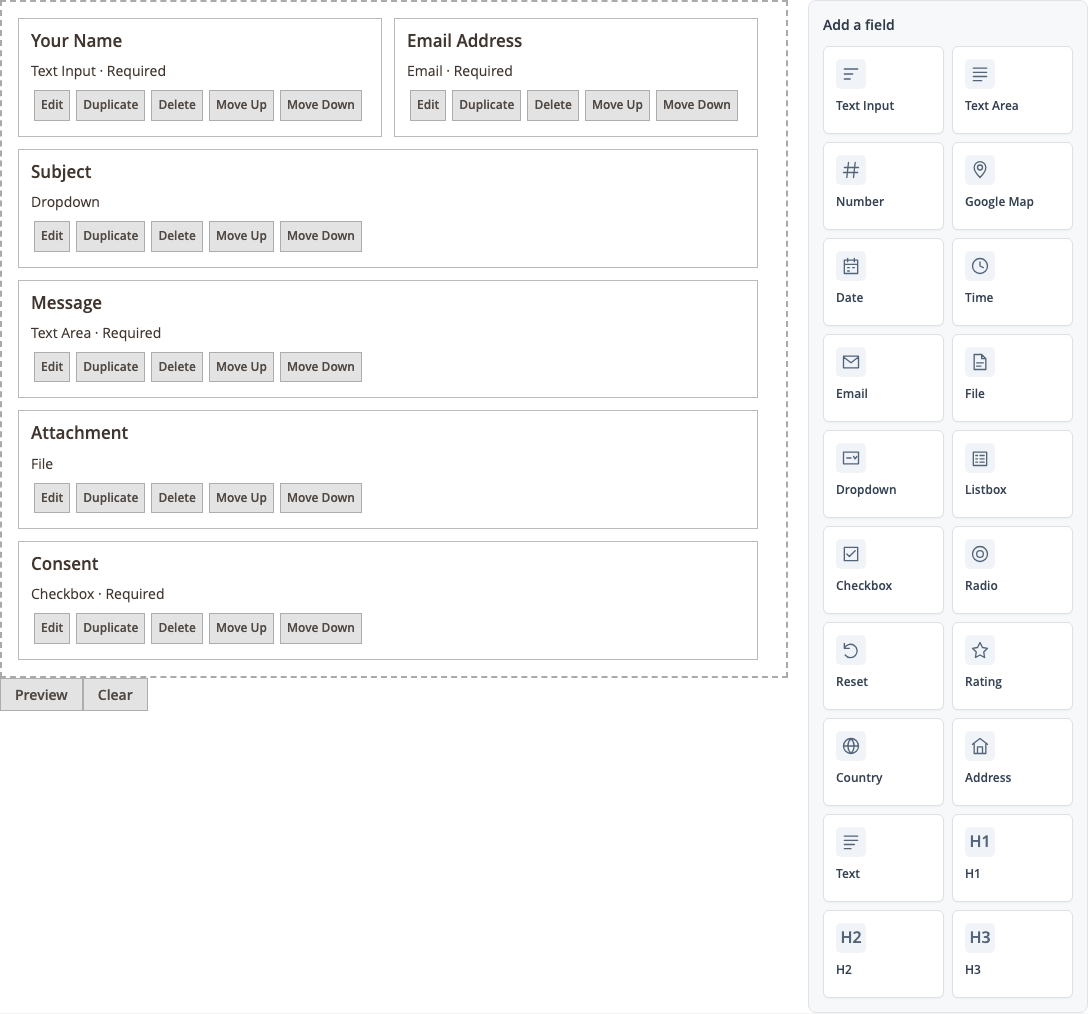Duplicate the Consent field
Image resolution: width=1088 pixels, height=1014 pixels.
pyautogui.click(x=110, y=628)
